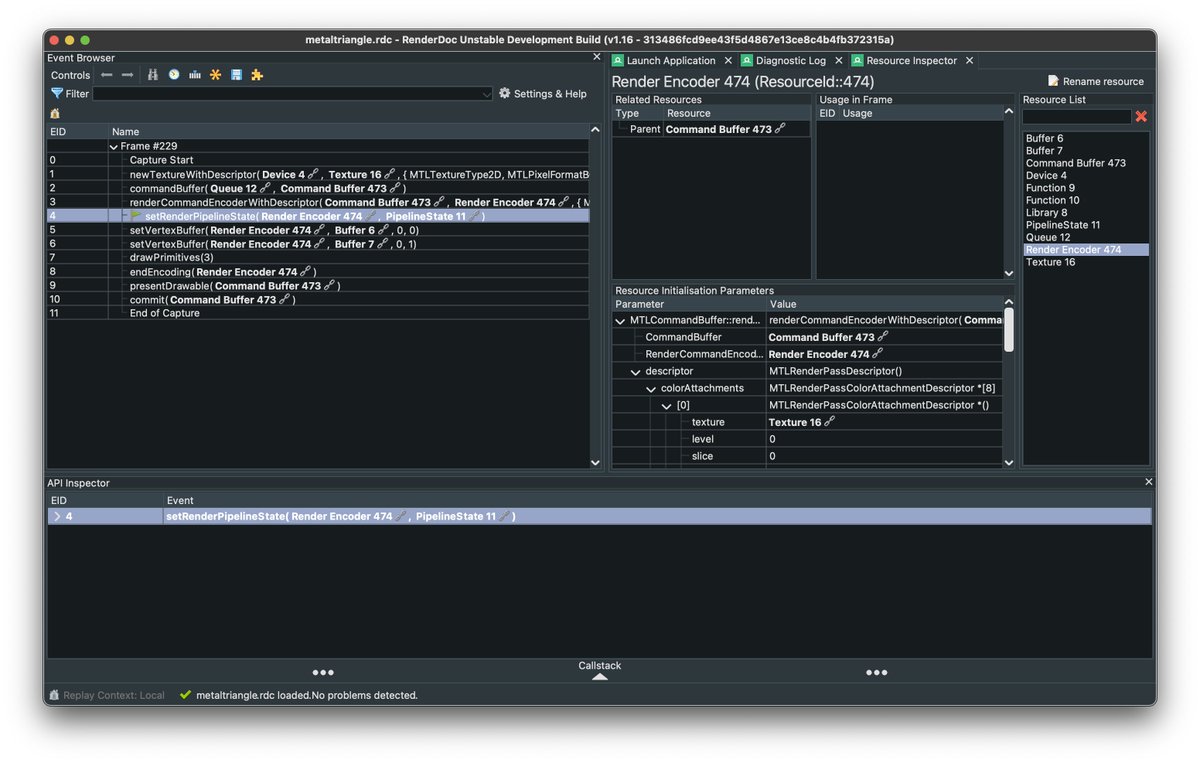Click Render Encoder 474 link icon in API Inspector
Viewport: 1200px width, 763px height.
(x=401, y=516)
